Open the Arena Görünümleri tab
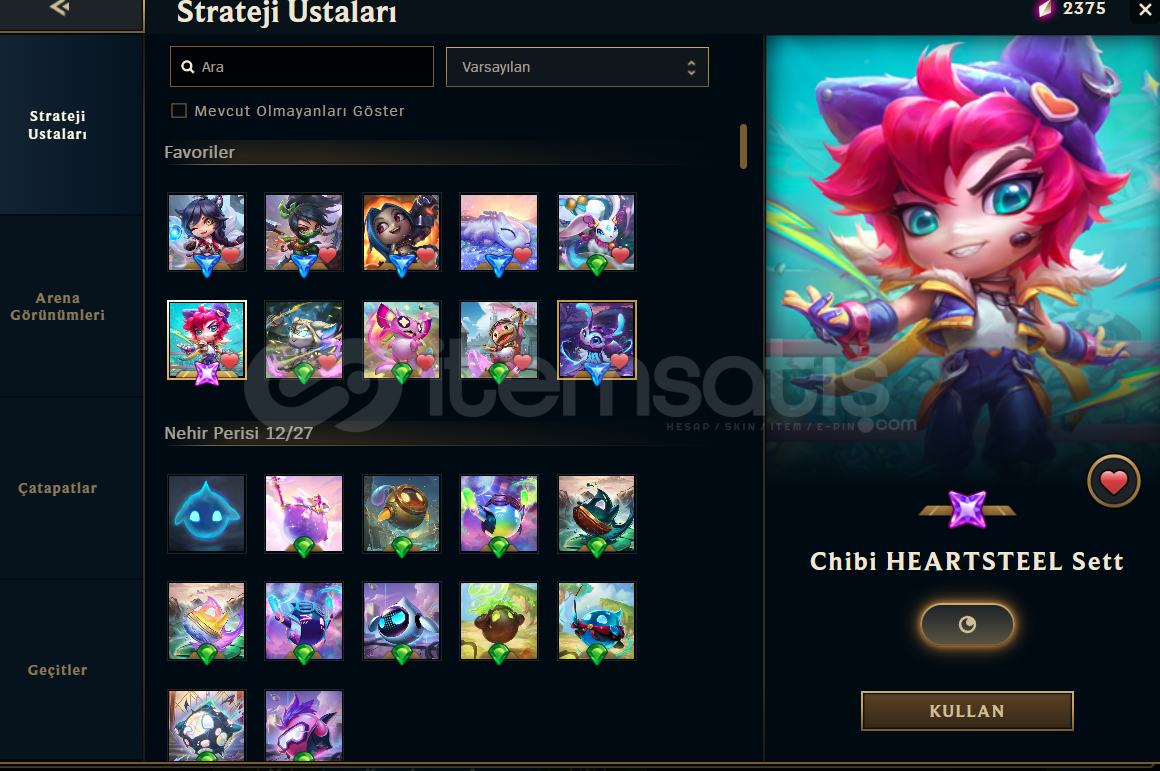The width and height of the screenshot is (1160, 771). point(58,306)
